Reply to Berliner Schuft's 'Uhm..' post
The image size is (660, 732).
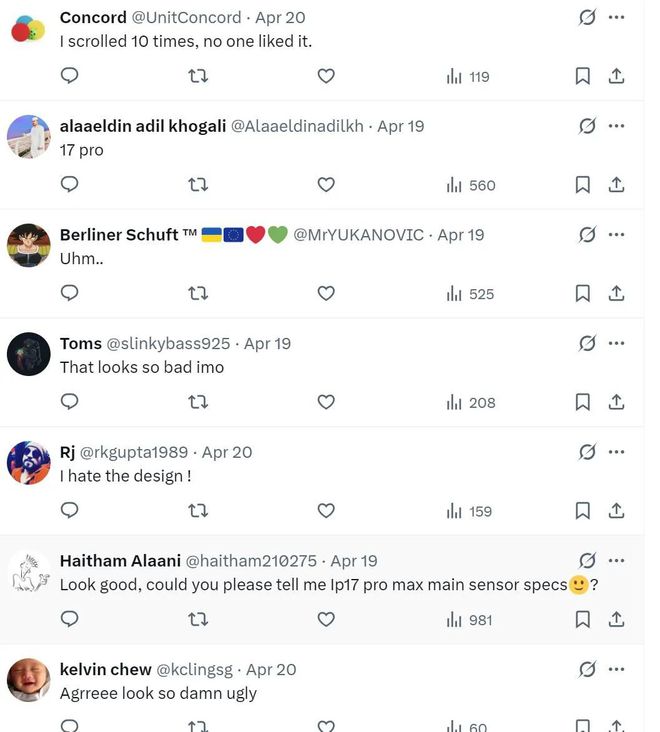pos(70,293)
